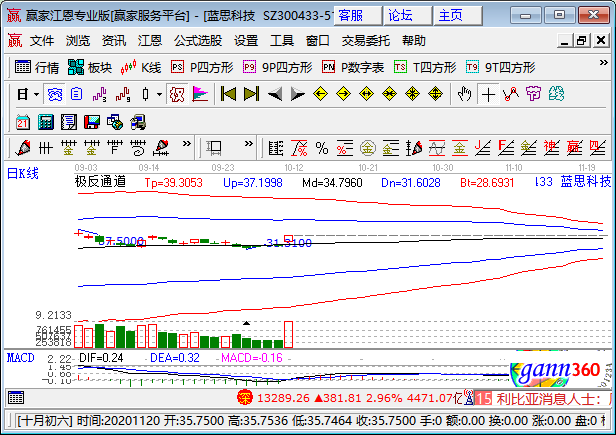Click the 主页 button
This screenshot has height=435, width=616.
tap(458, 16)
